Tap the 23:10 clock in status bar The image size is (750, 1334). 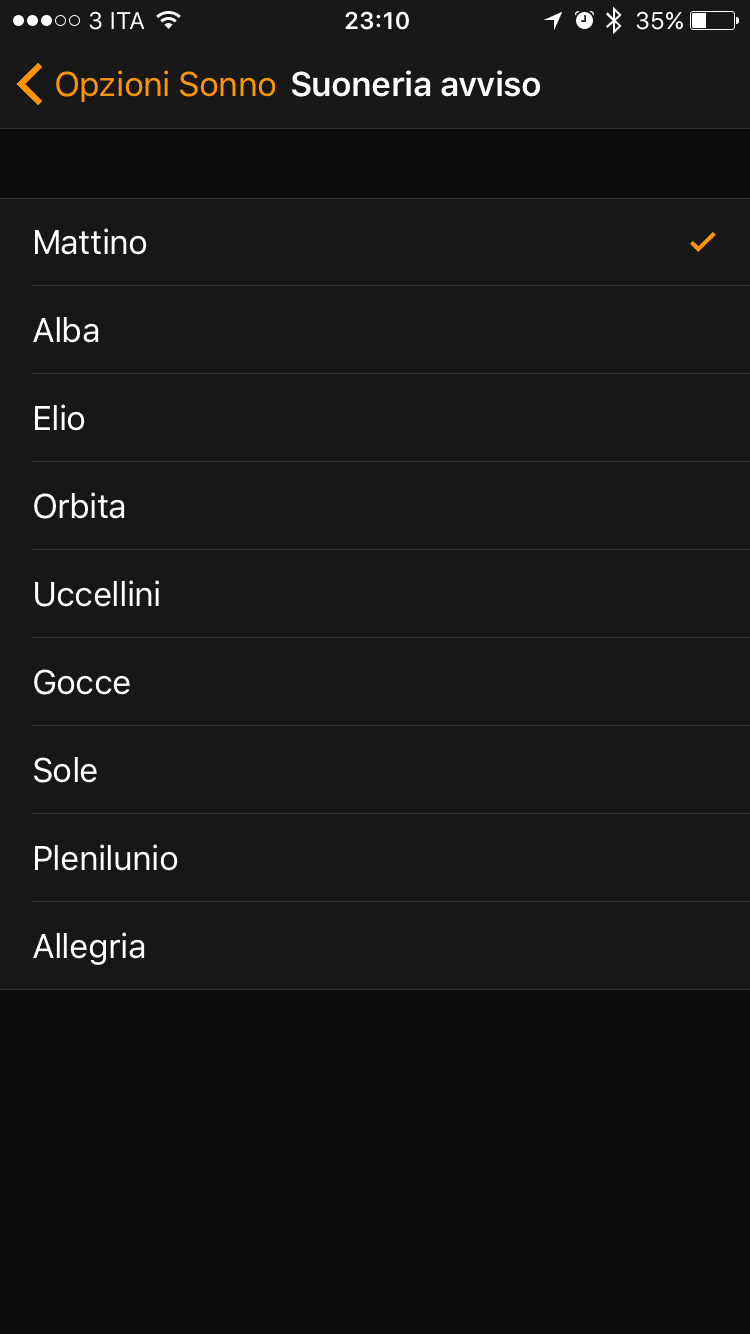377,21
